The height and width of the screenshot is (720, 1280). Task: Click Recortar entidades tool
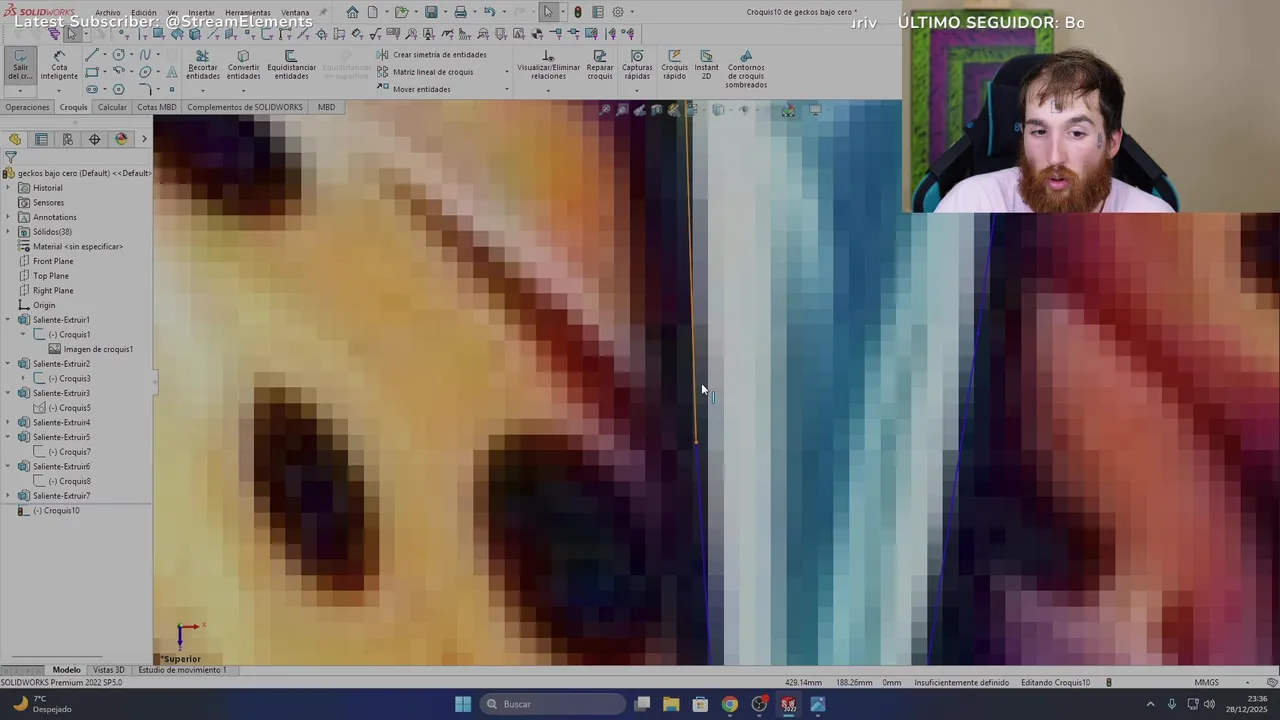coord(203,65)
